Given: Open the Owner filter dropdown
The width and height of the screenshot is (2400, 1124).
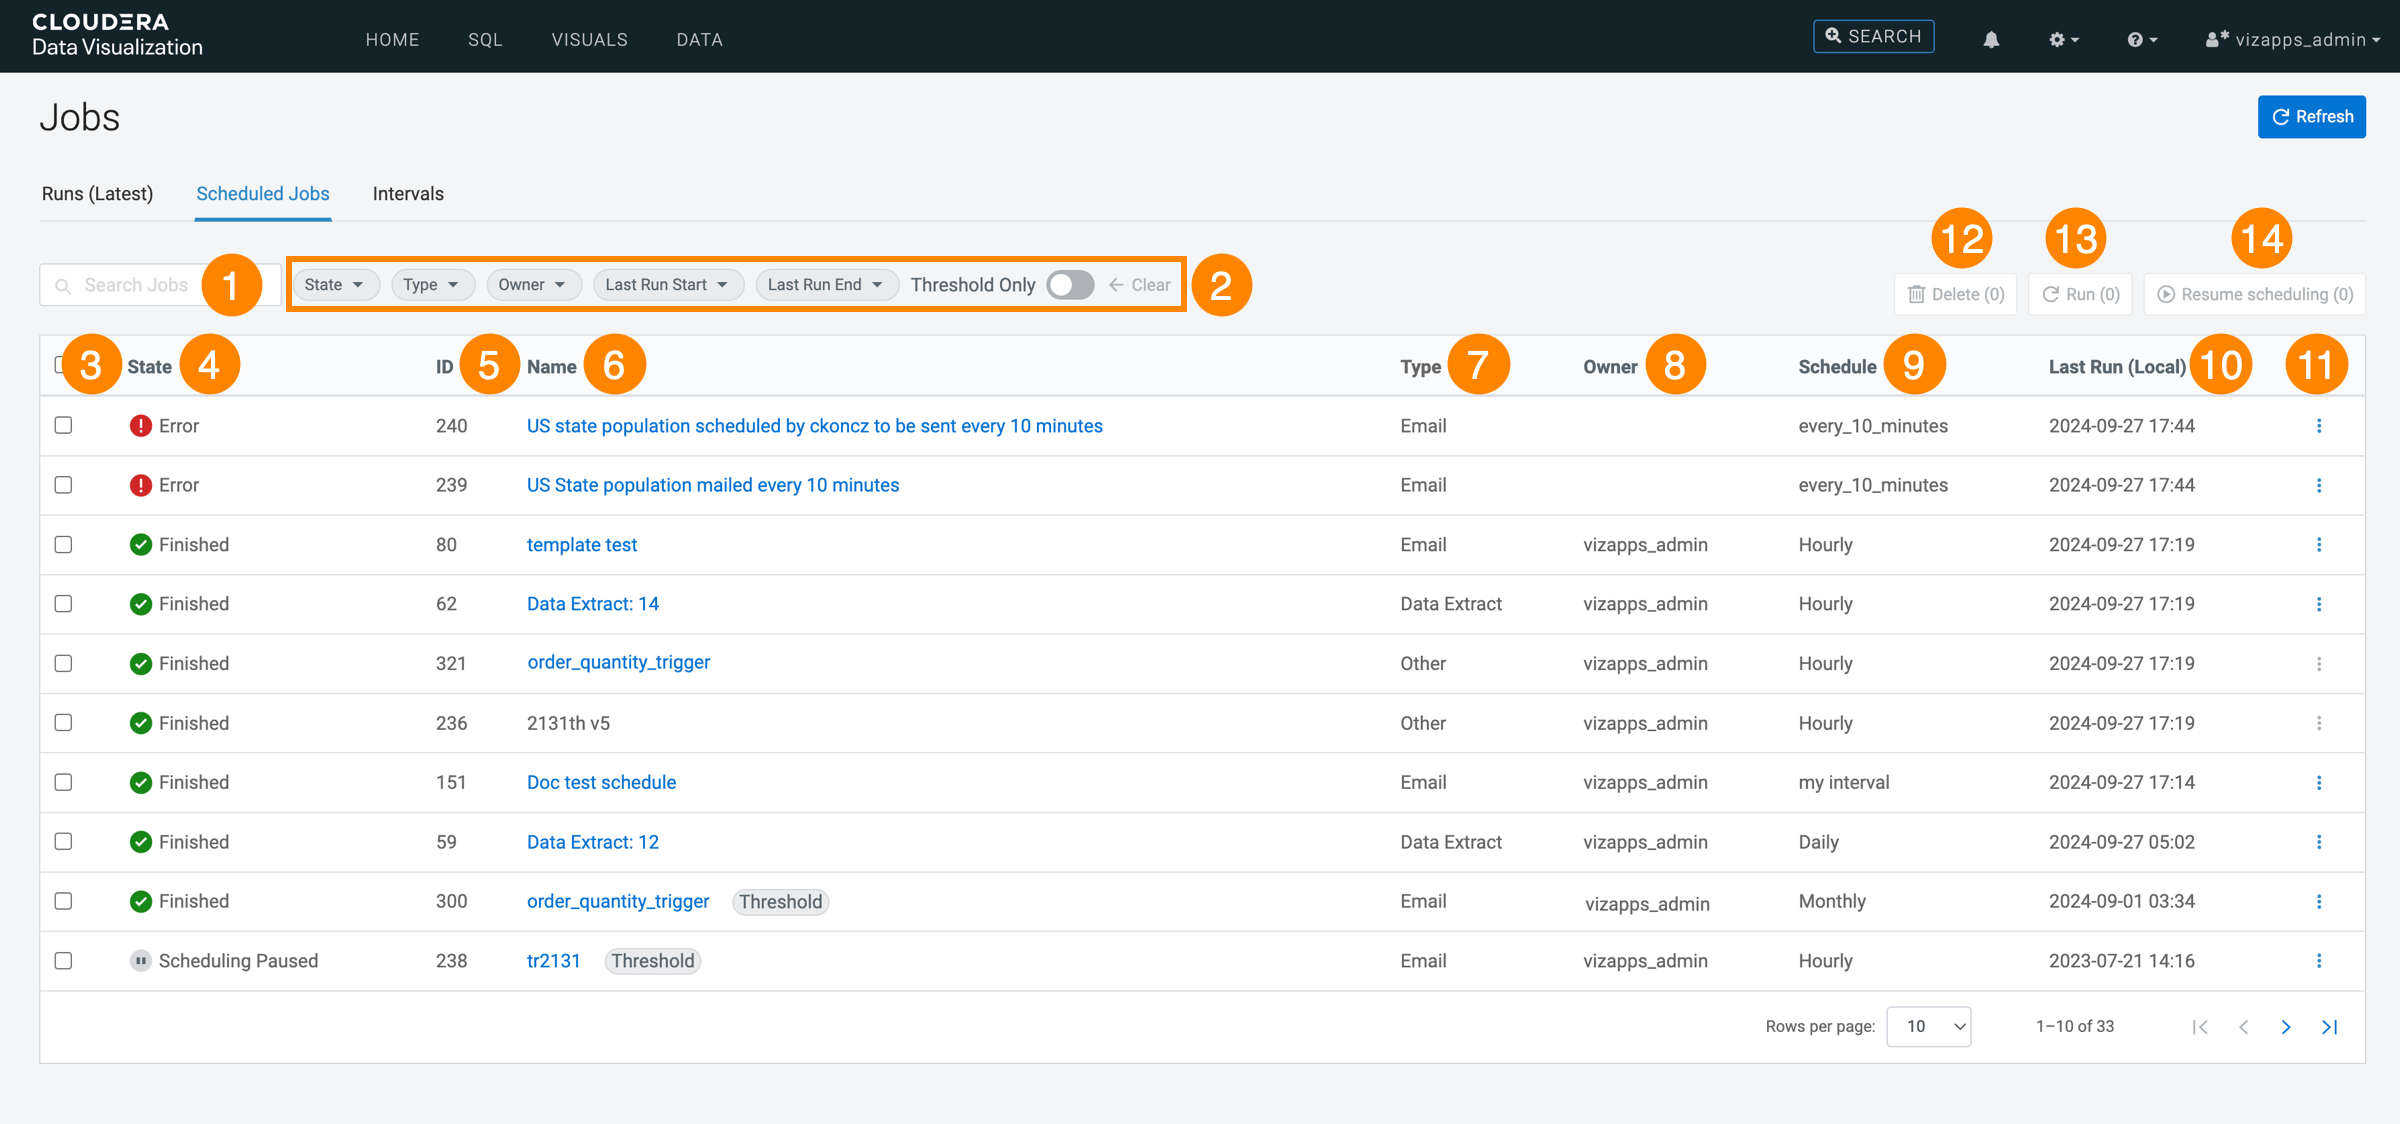Looking at the screenshot, I should pos(533,285).
